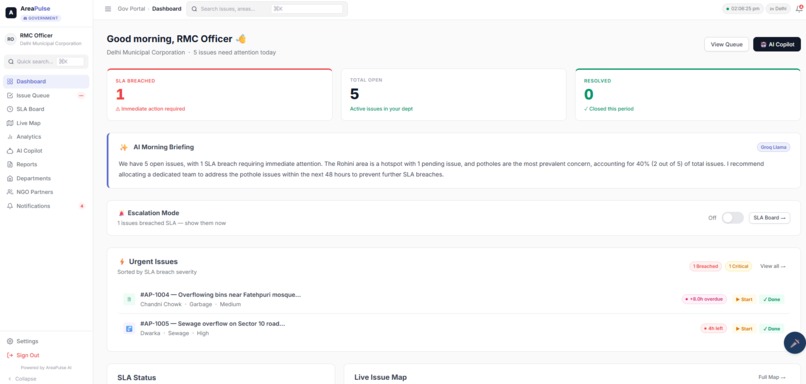
Task: Start issue #AP-1004 overflowing bins
Action: [x=744, y=299]
